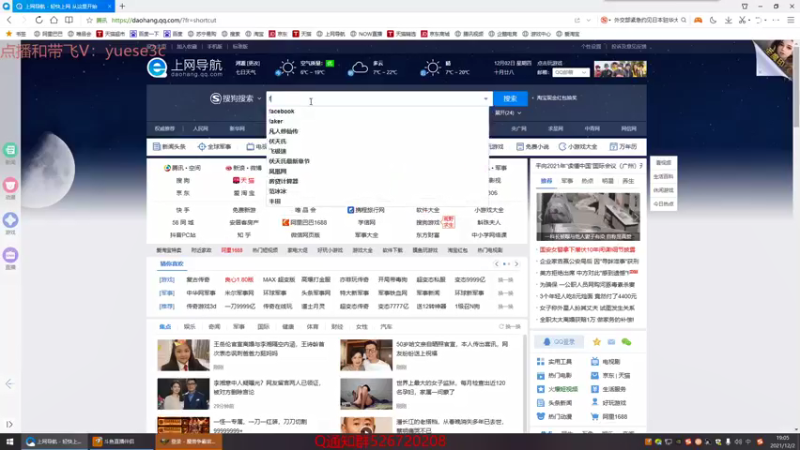Open the news video thumbnail in right panel
Viewport: 800px width, 450px height.
[x=588, y=216]
